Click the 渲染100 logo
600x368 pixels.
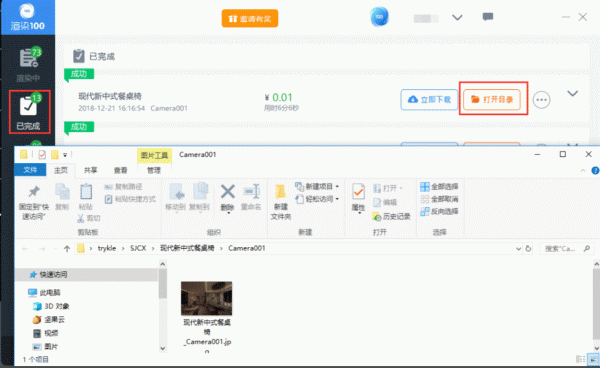[28, 18]
